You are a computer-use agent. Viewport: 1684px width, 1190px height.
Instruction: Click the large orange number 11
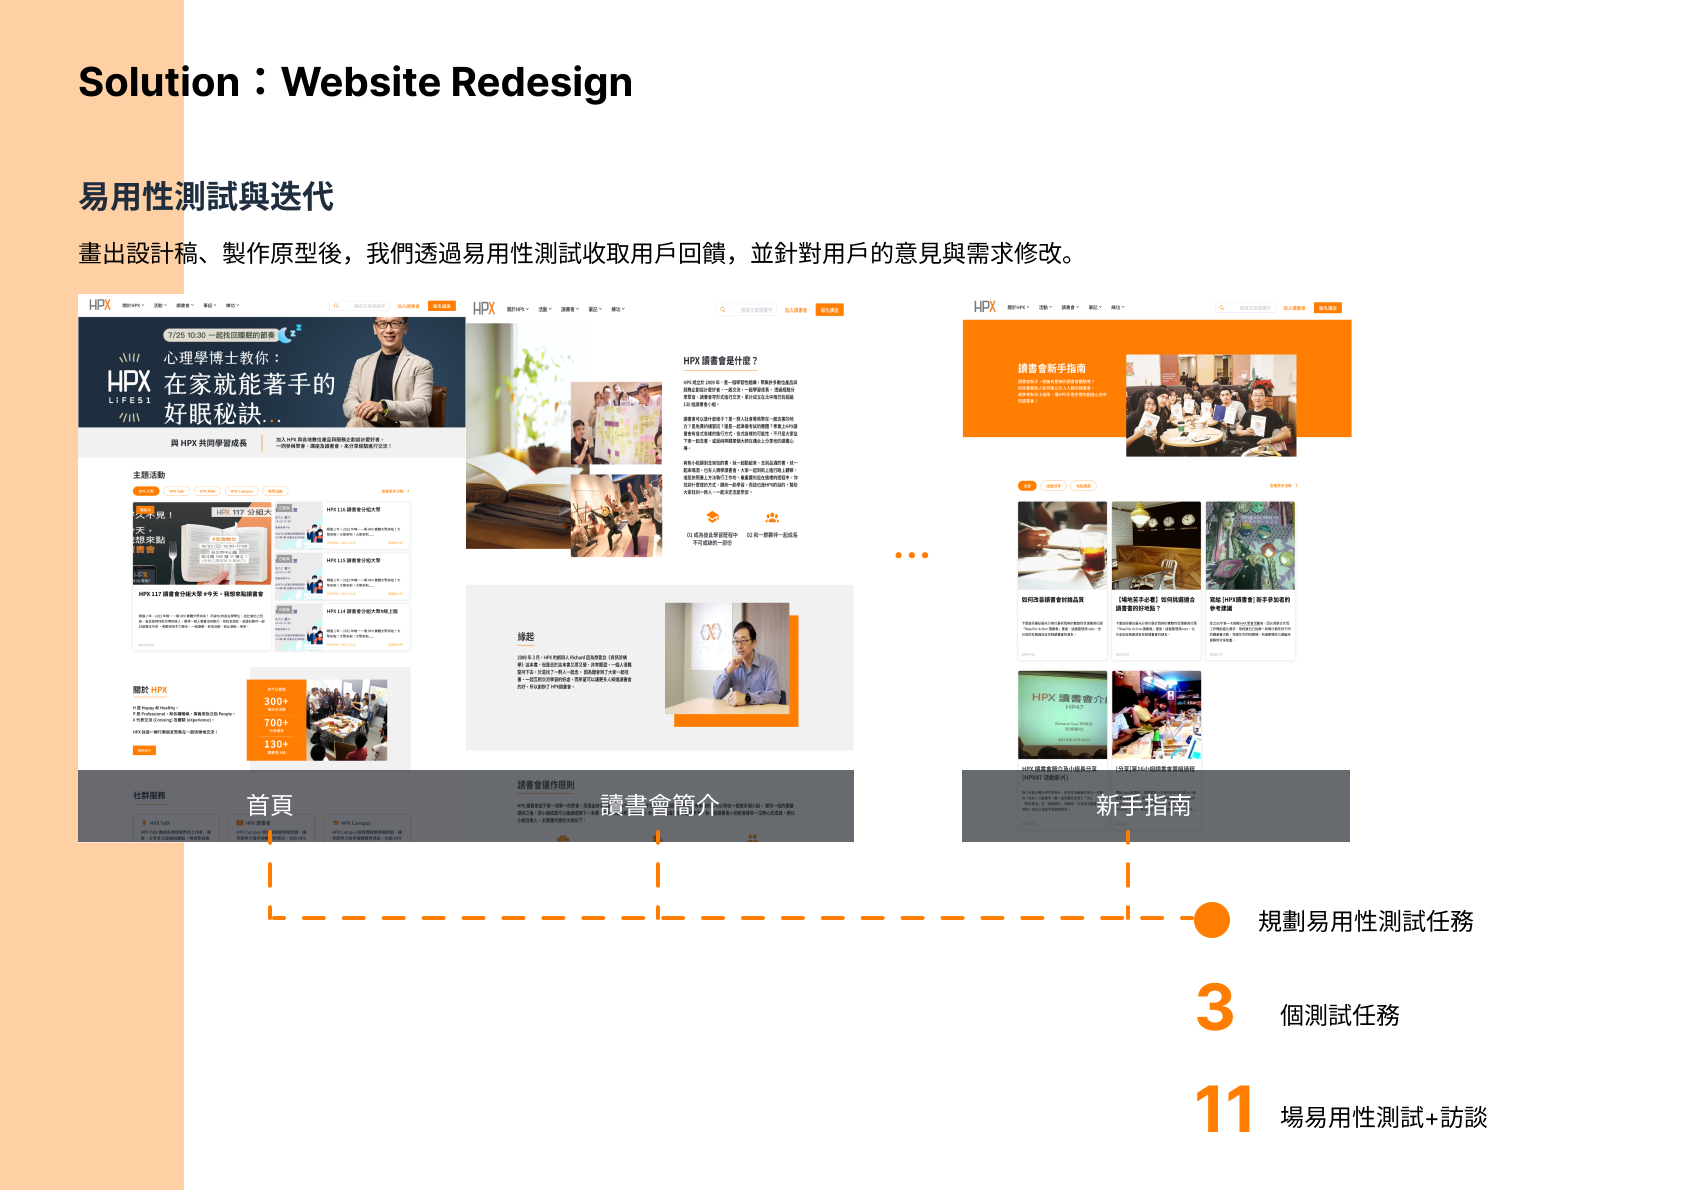coord(1224,1109)
